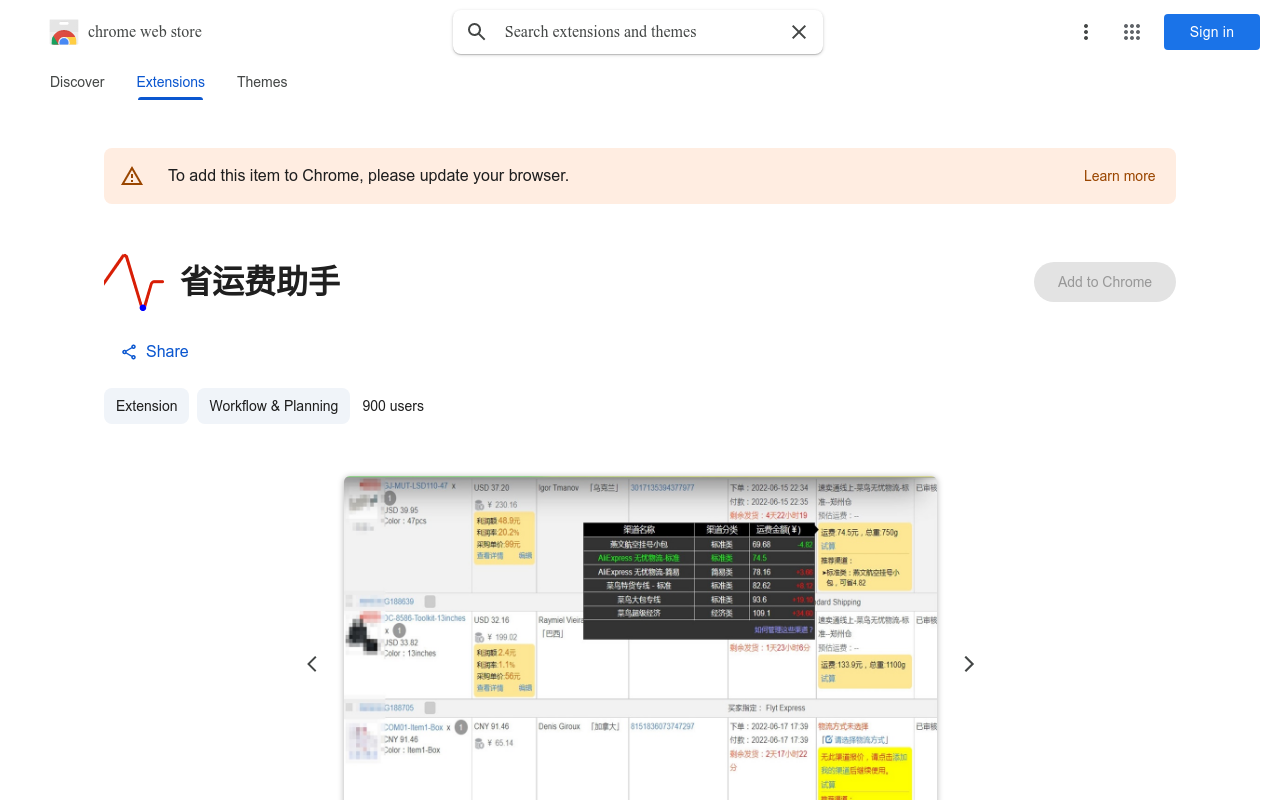
Task: Open the more options three-dot menu
Action: pos(1085,32)
